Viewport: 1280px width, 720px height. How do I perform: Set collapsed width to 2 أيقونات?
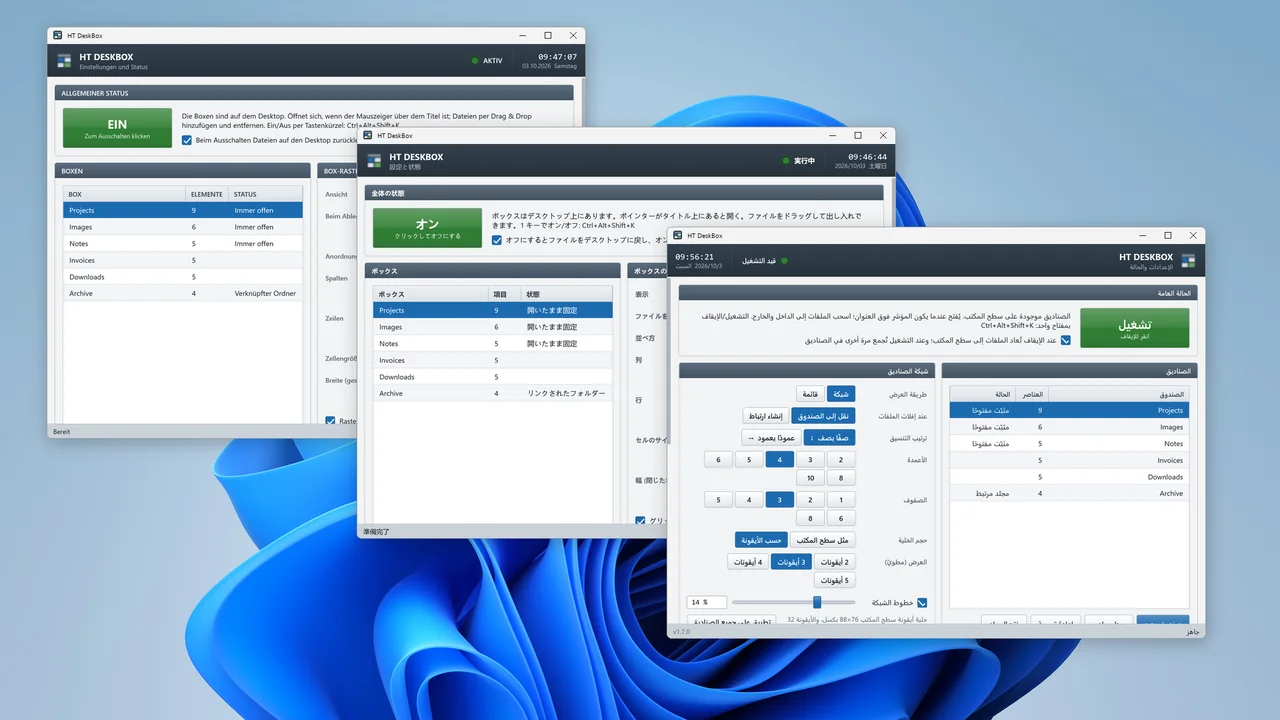point(835,562)
